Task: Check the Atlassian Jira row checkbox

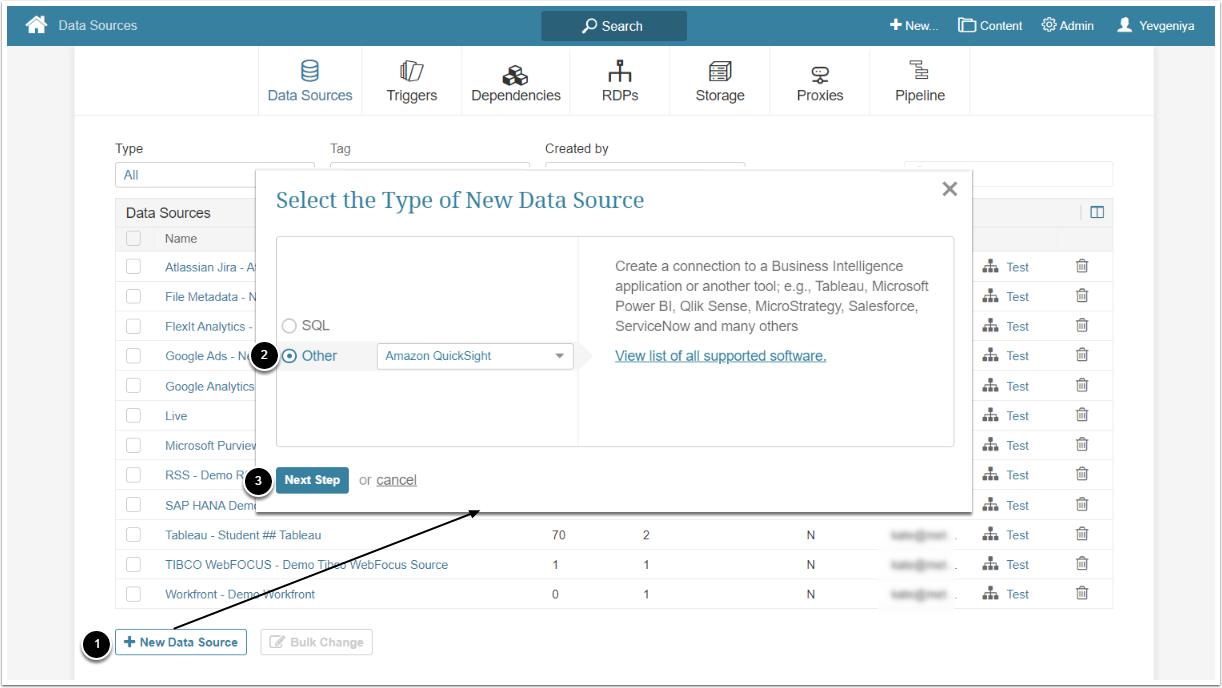Action: point(133,267)
